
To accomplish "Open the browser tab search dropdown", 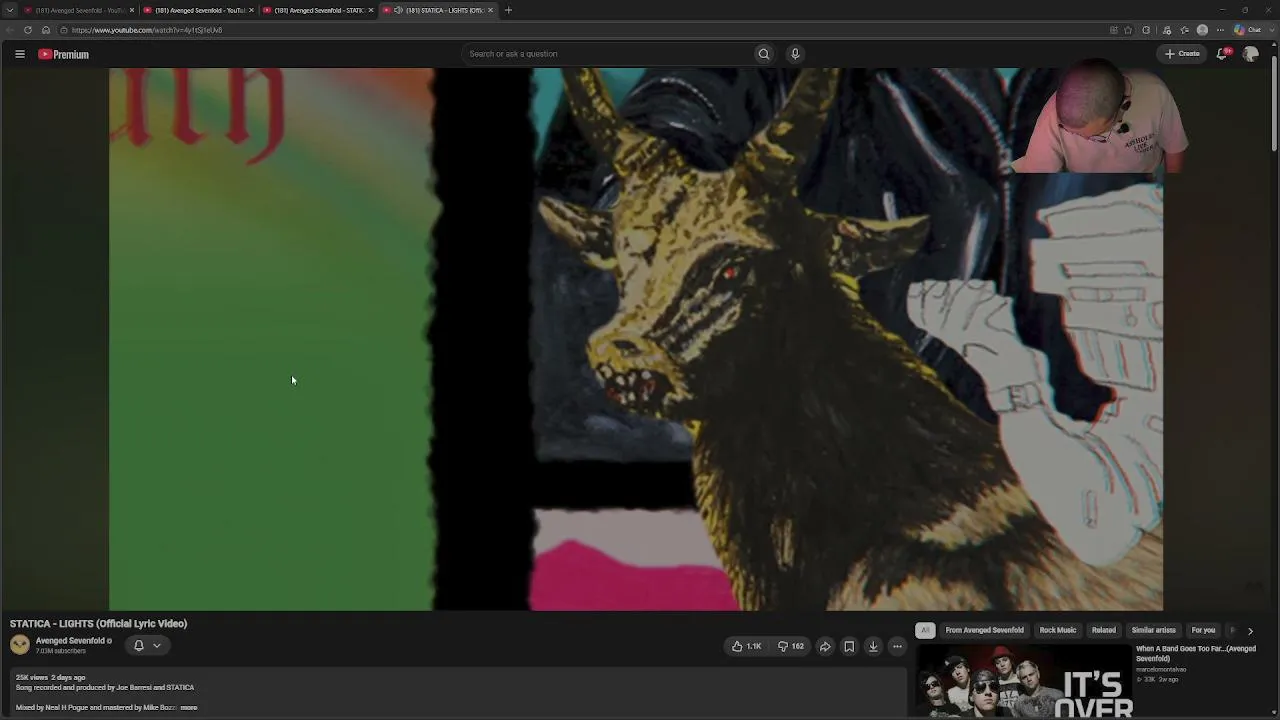I will click(8, 10).
